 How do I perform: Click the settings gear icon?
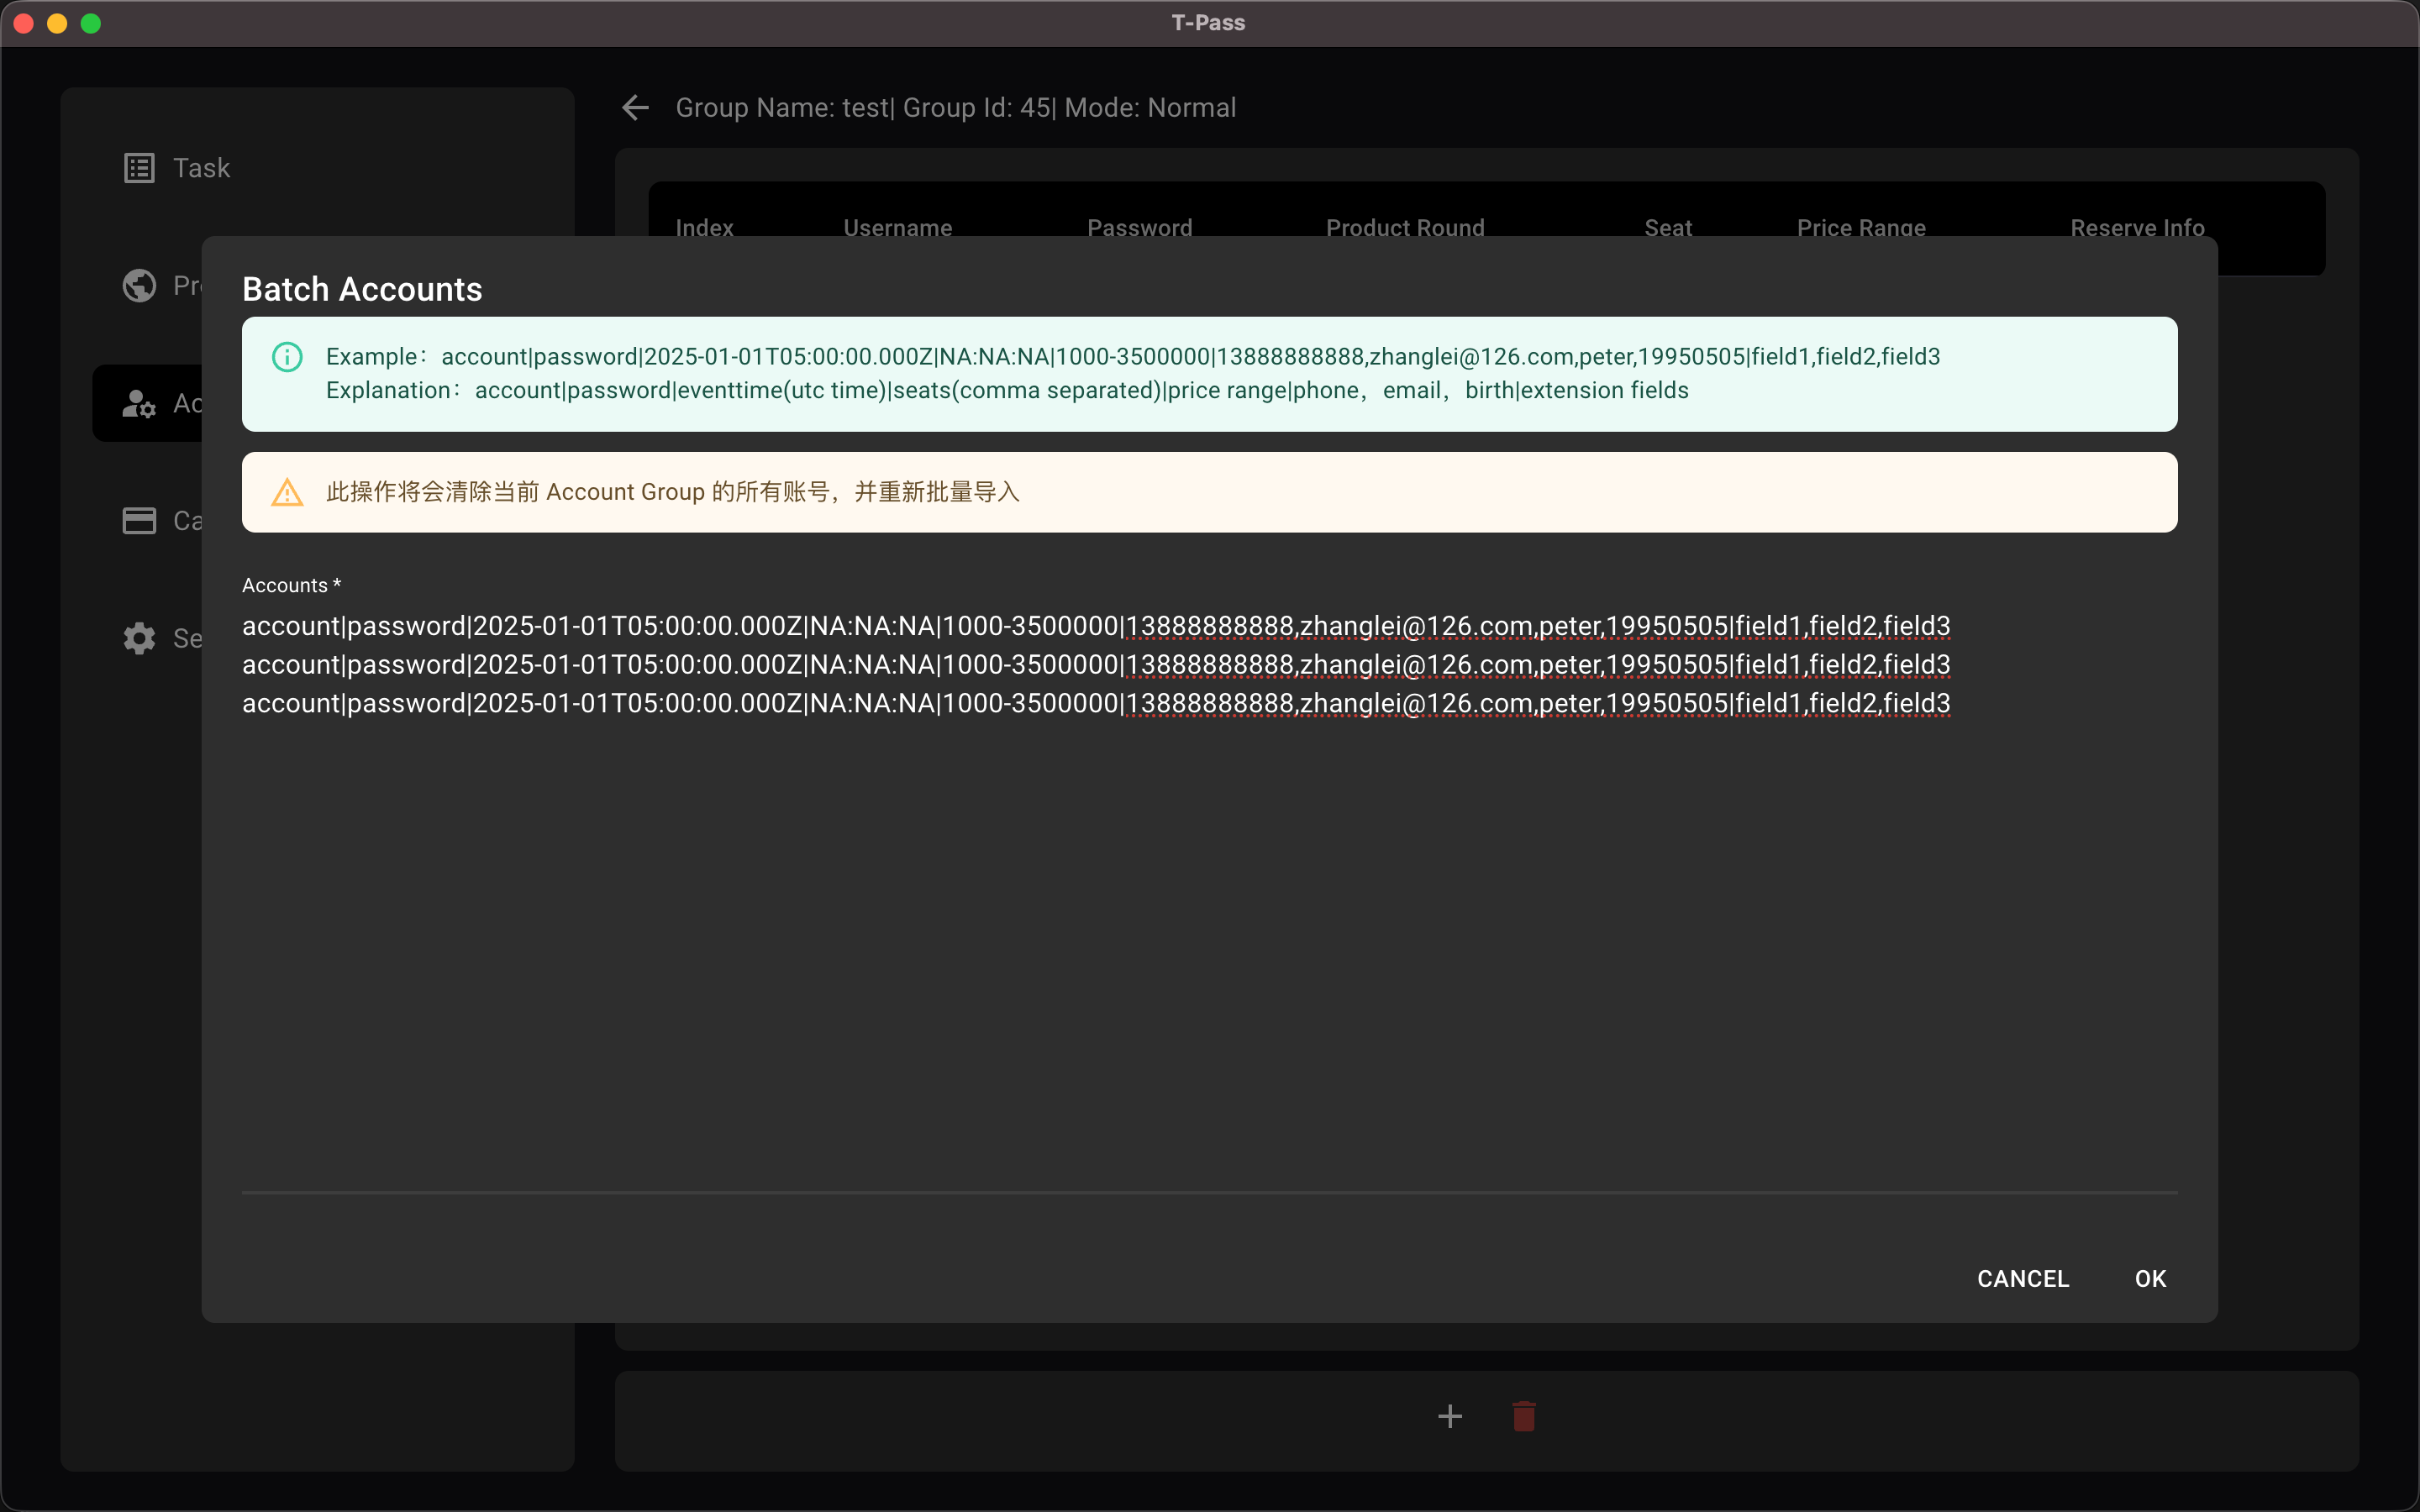pos(139,638)
